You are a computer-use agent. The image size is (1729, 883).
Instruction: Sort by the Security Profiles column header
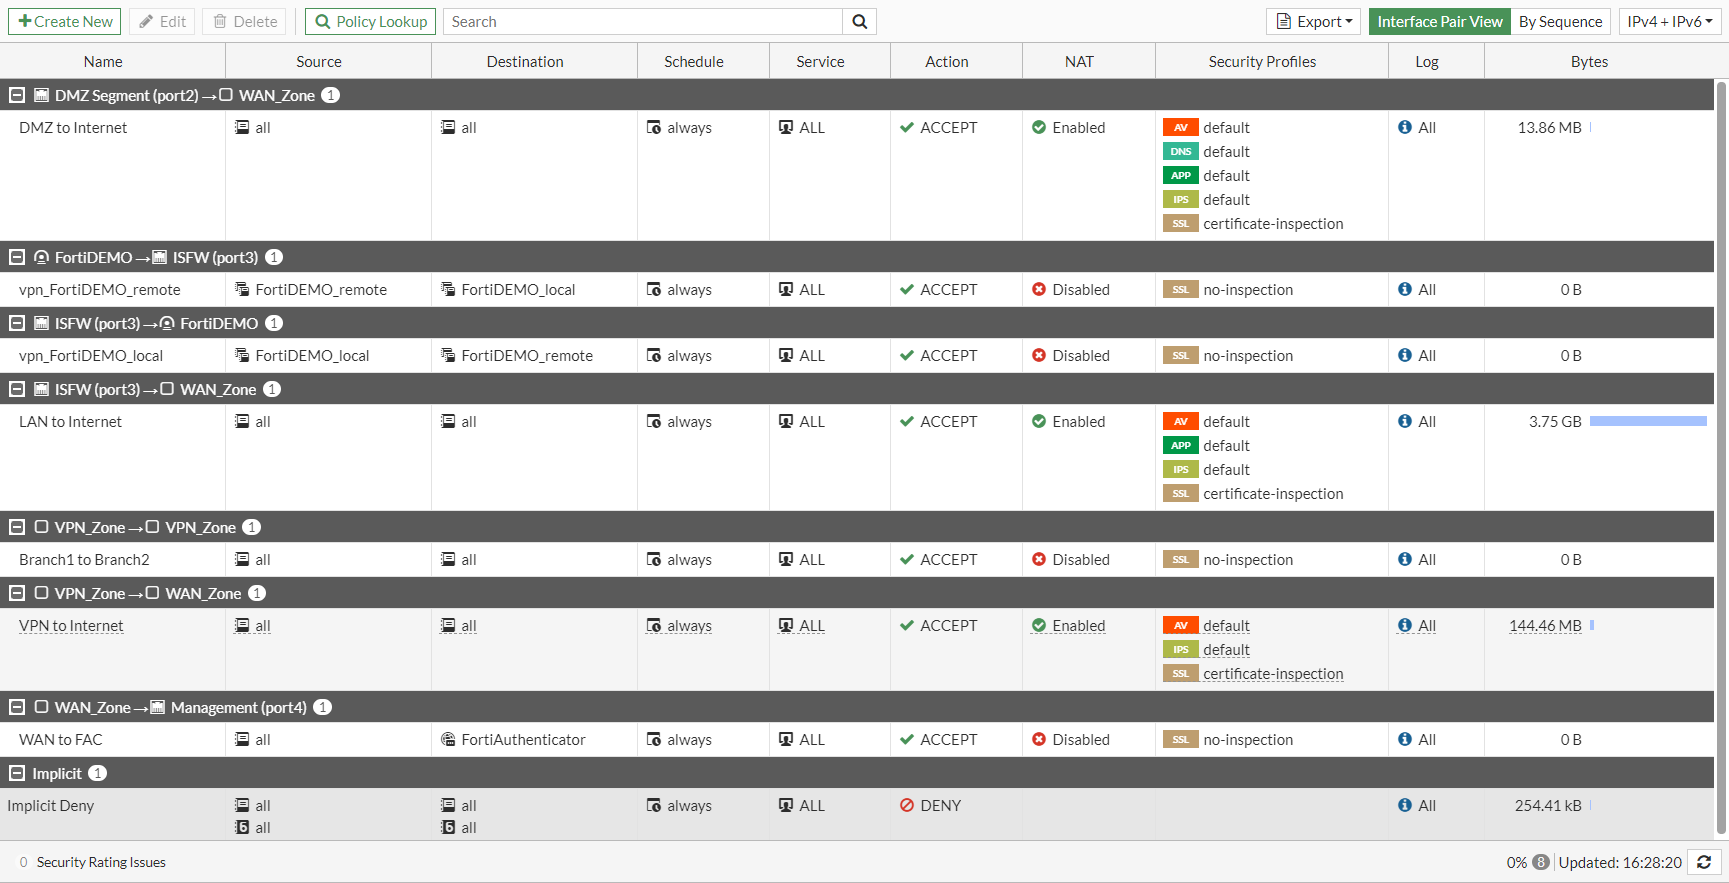click(1262, 62)
